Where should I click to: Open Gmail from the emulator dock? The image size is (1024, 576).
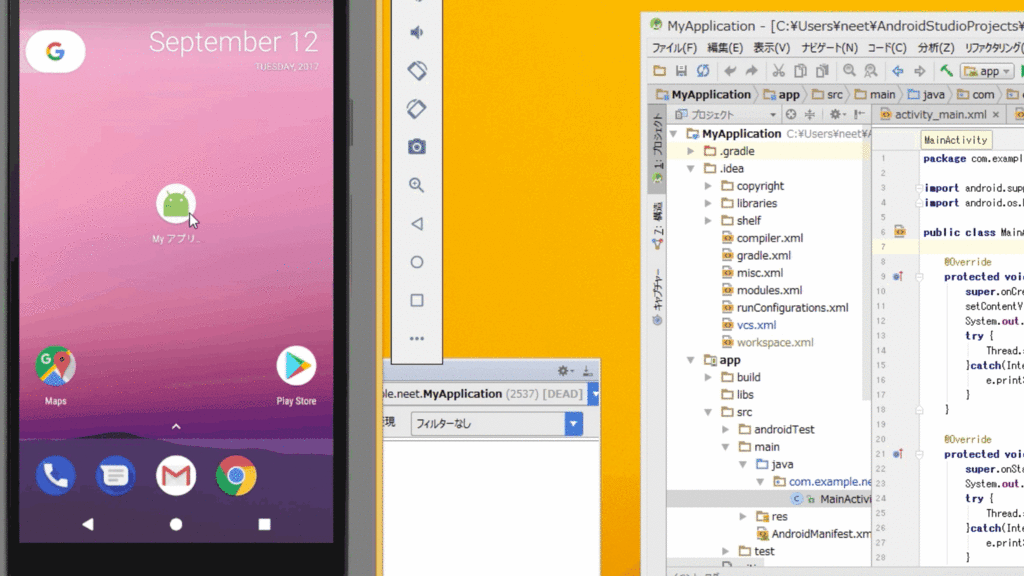pyautogui.click(x=176, y=475)
